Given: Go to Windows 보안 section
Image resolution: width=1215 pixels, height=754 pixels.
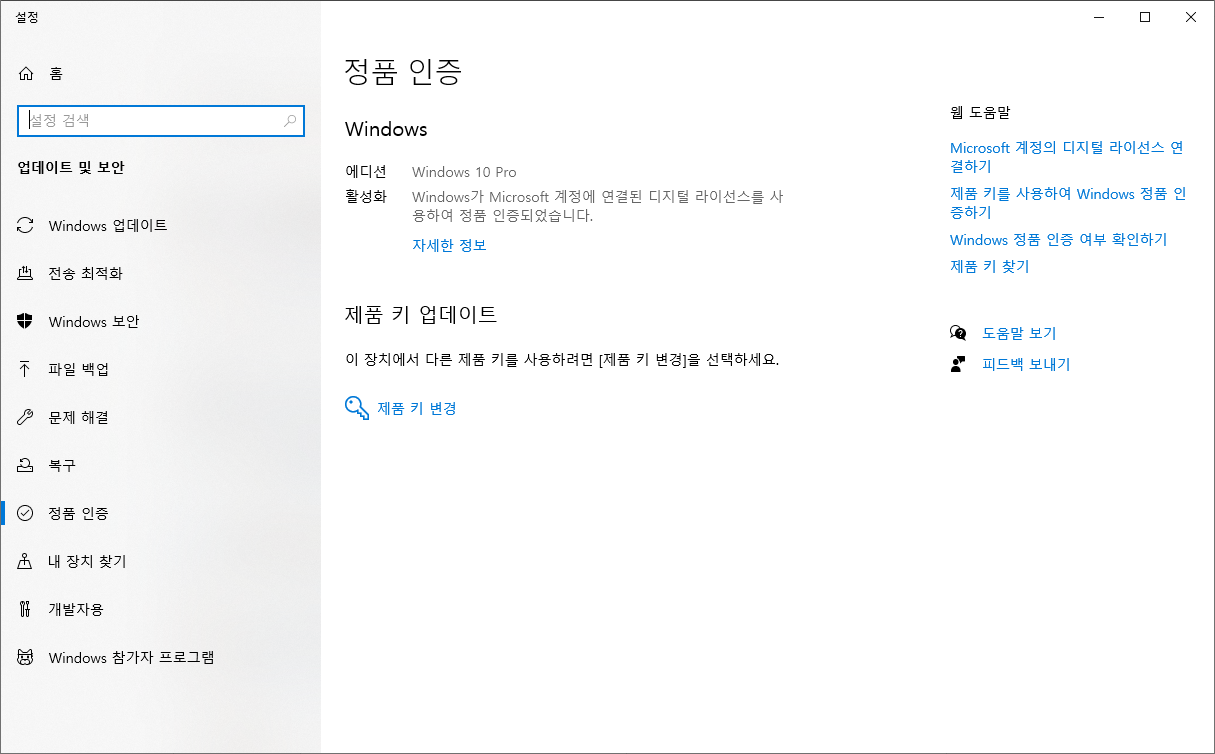Looking at the screenshot, I should [161, 321].
